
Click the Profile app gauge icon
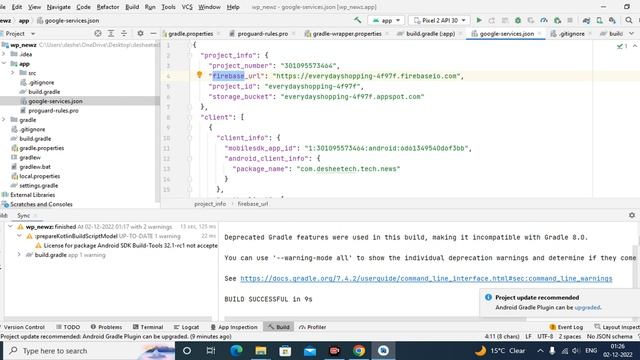click(544, 20)
